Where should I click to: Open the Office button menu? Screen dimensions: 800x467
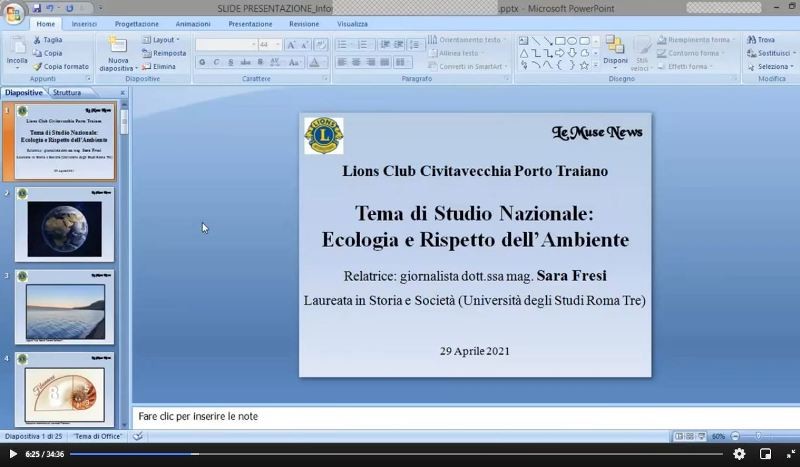pyautogui.click(x=14, y=14)
